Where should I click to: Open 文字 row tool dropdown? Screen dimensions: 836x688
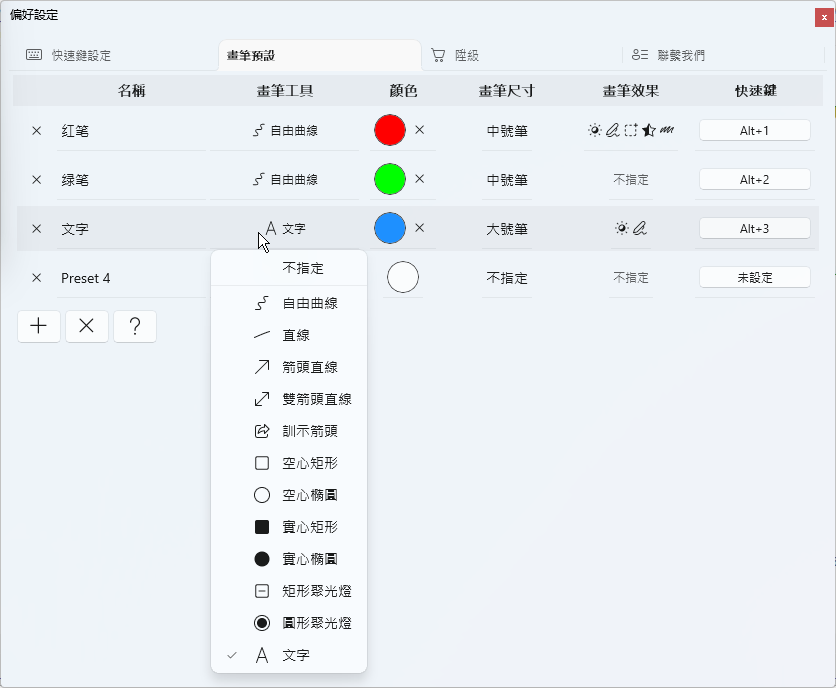285,229
